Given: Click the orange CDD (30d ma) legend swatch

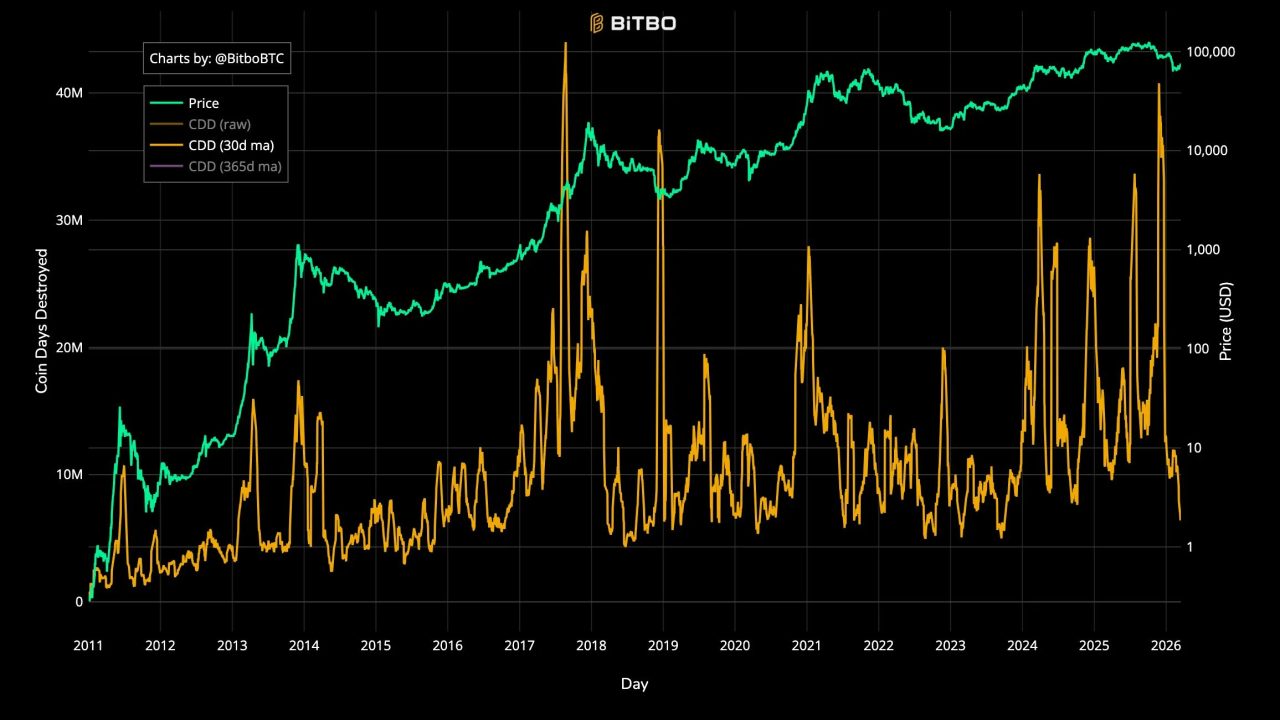Looking at the screenshot, I should (x=166, y=145).
